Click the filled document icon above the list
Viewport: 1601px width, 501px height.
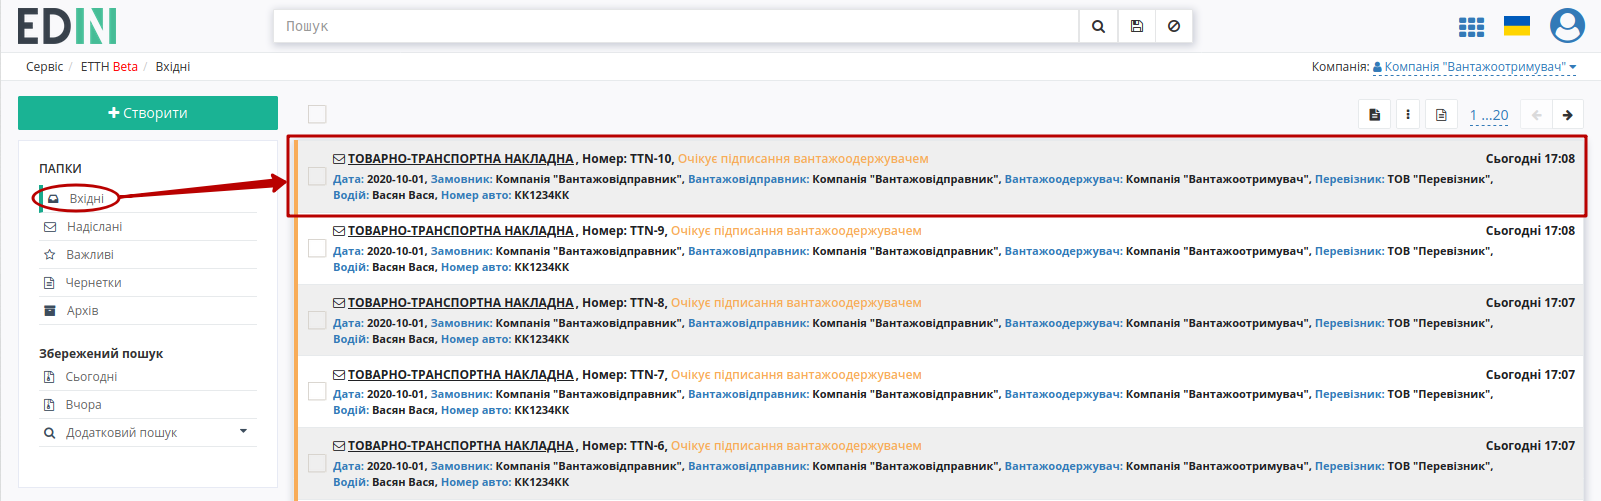1375,115
